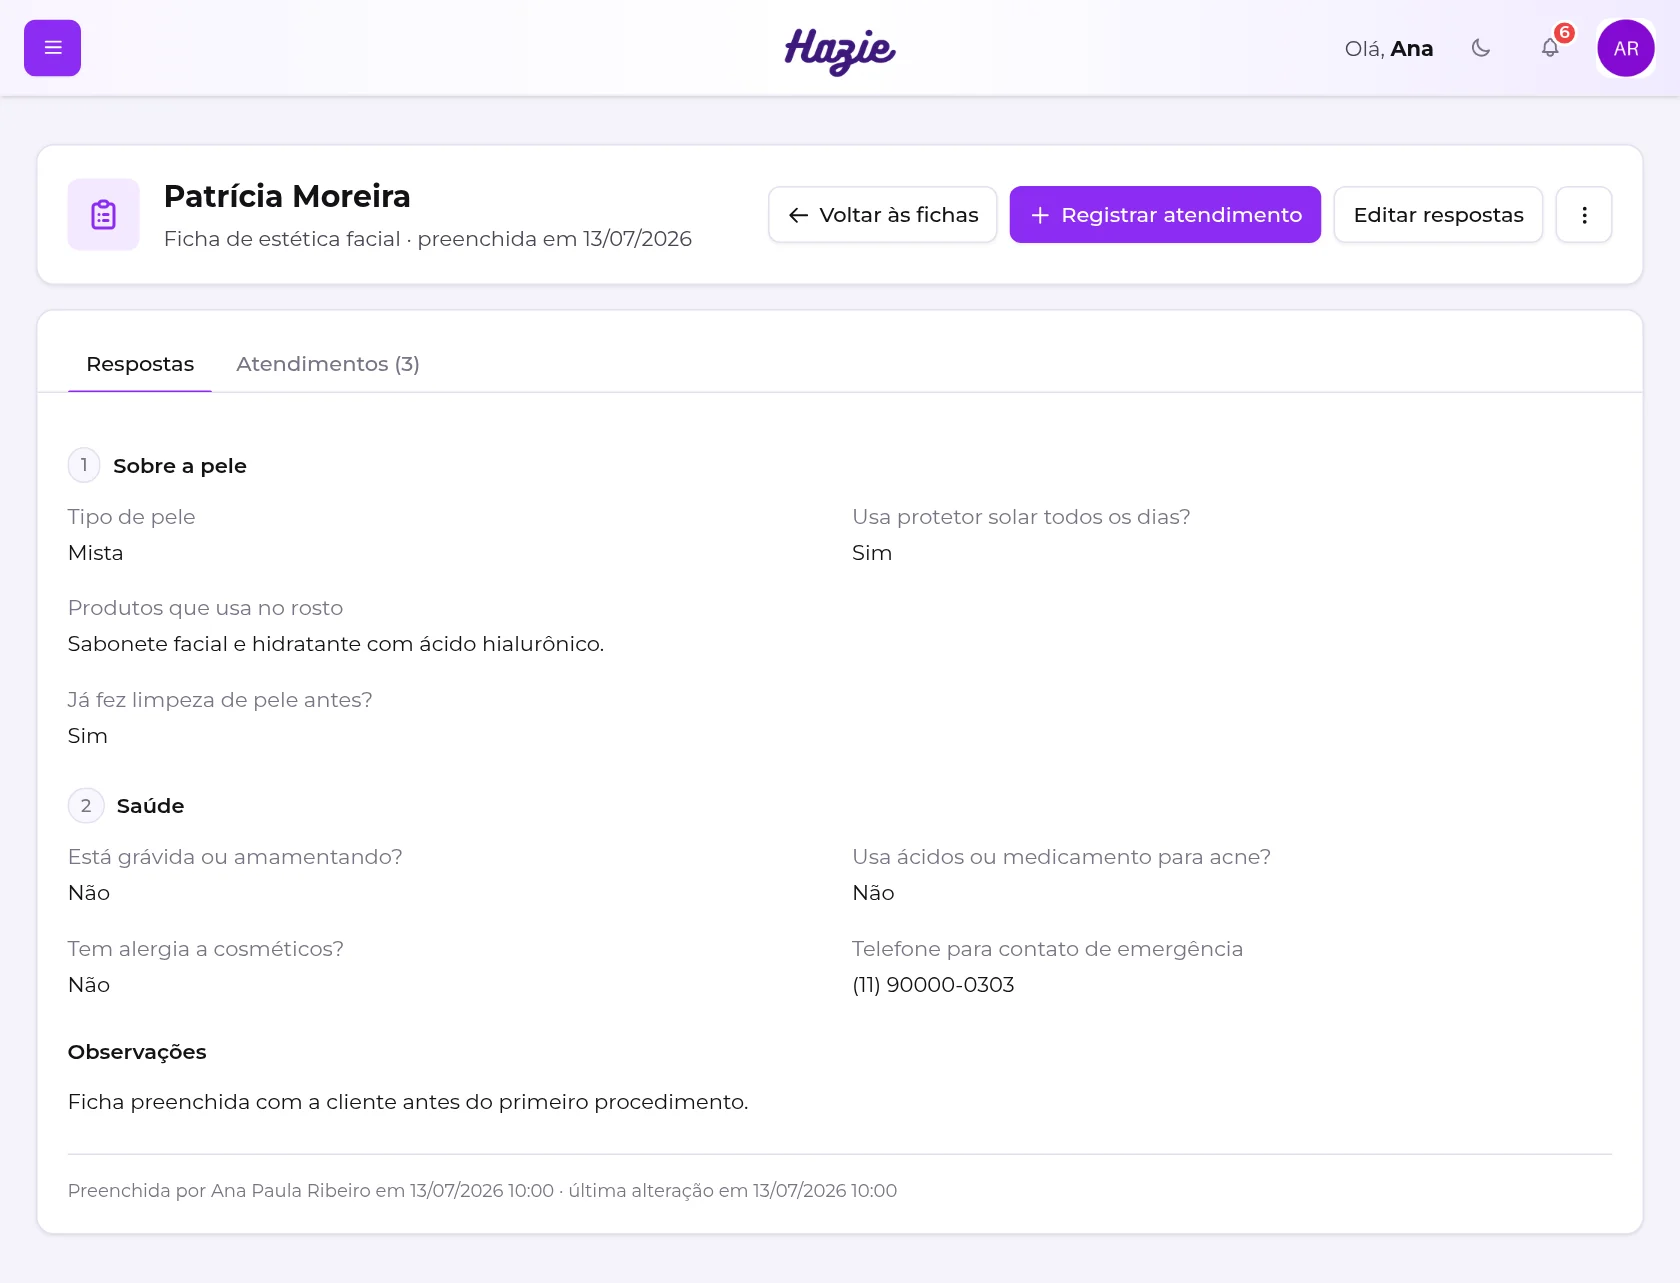The height and width of the screenshot is (1283, 1680).
Task: Click Usa protetor solar question label
Action: coord(1021,517)
